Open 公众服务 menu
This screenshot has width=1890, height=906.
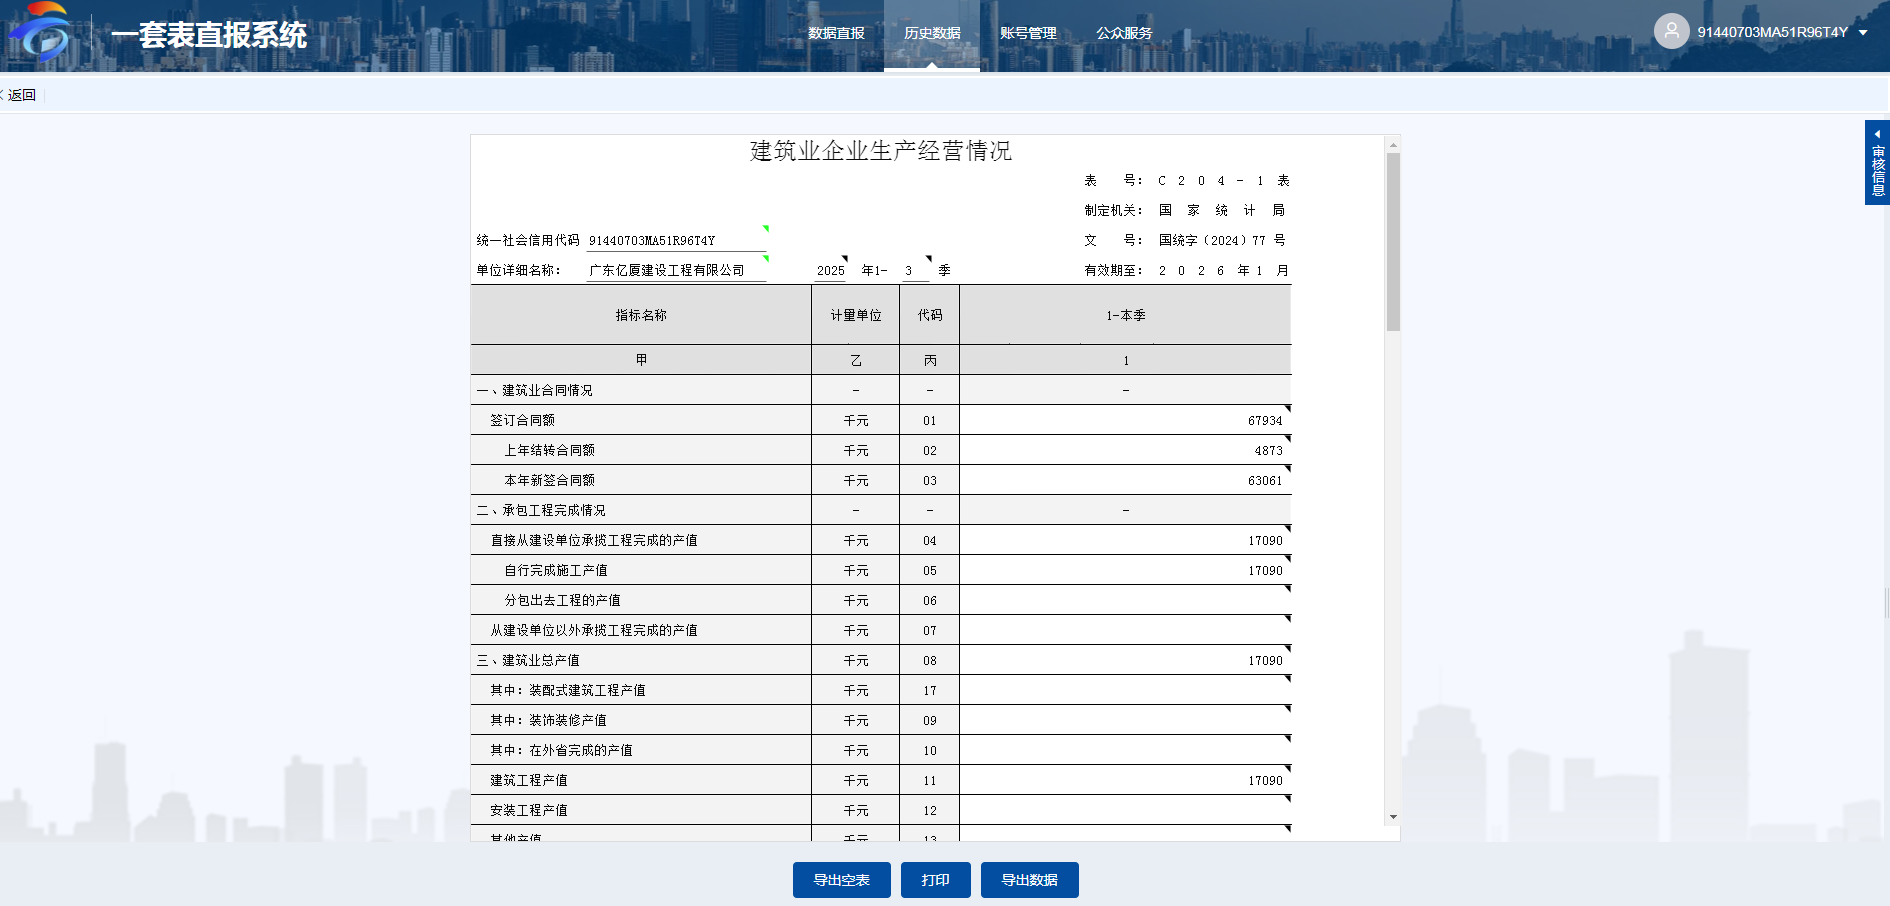pyautogui.click(x=1123, y=33)
